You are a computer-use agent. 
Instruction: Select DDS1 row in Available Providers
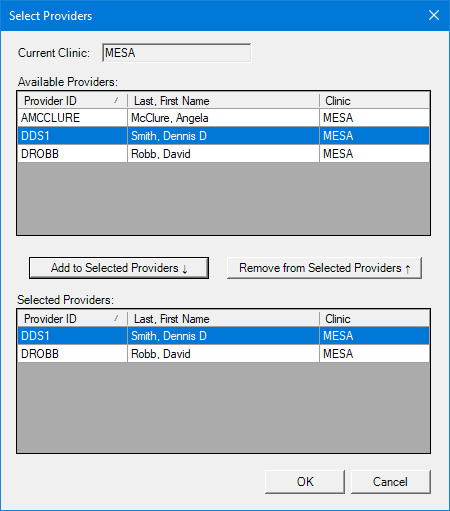pyautogui.click(x=223, y=136)
